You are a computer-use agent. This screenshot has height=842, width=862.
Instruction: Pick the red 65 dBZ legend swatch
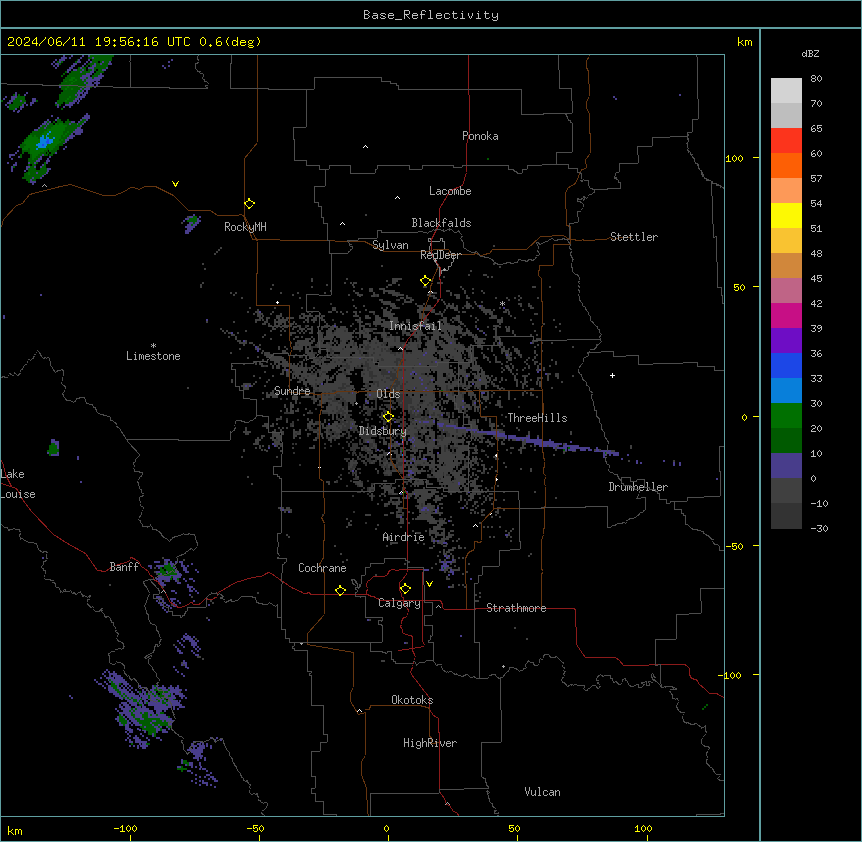(786, 141)
